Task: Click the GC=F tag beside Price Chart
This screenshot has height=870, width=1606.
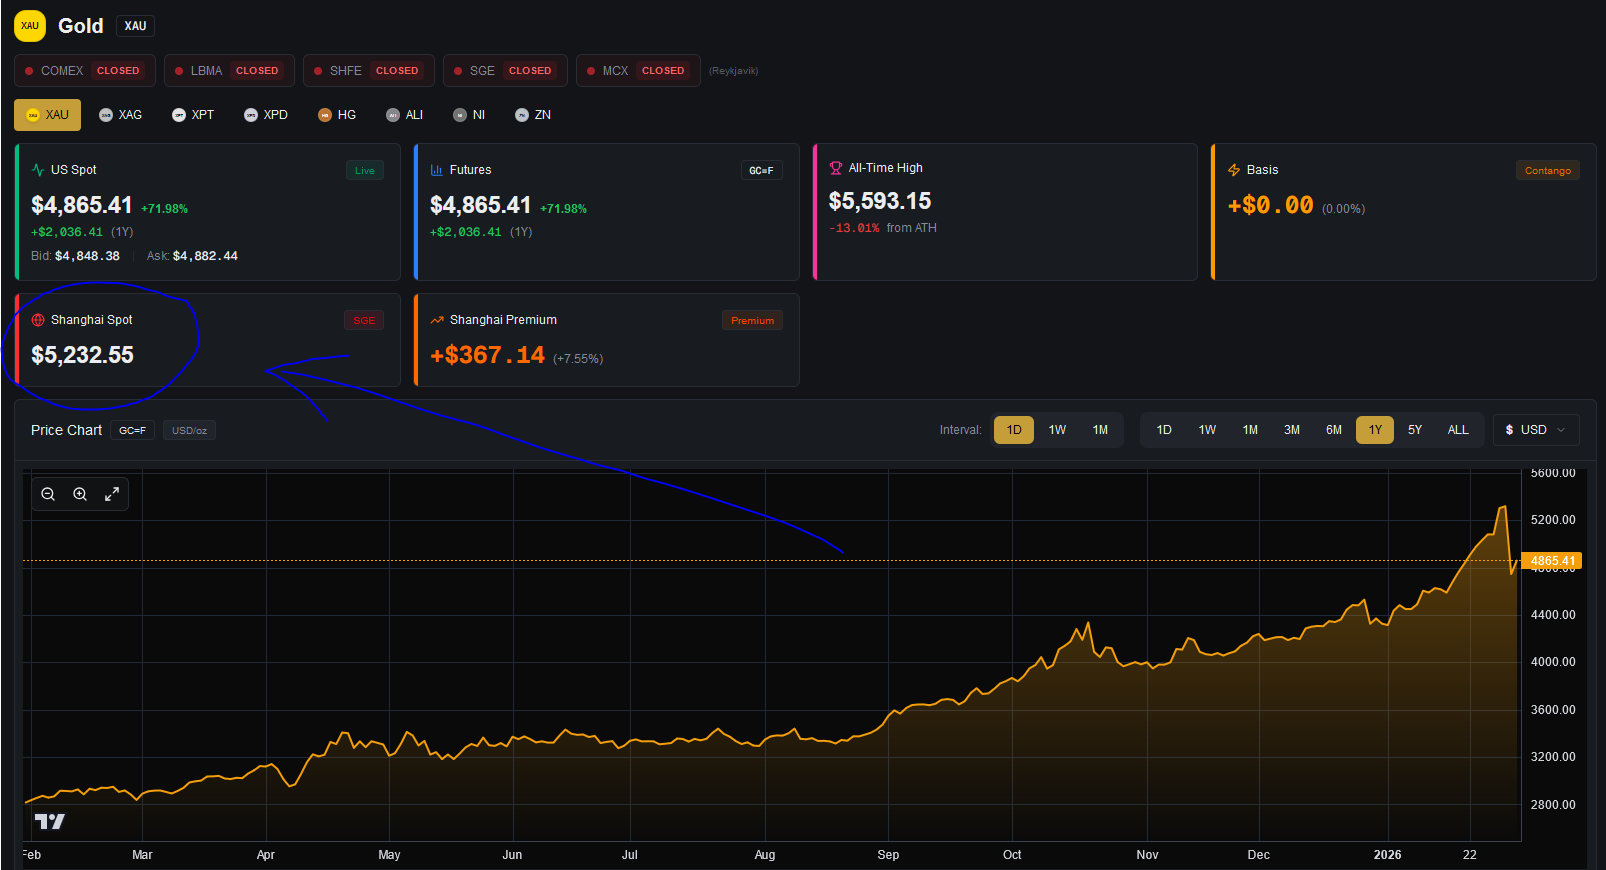Action: 133,431
